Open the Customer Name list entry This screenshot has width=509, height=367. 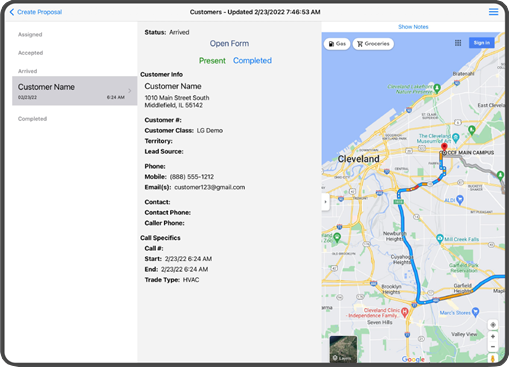(75, 91)
